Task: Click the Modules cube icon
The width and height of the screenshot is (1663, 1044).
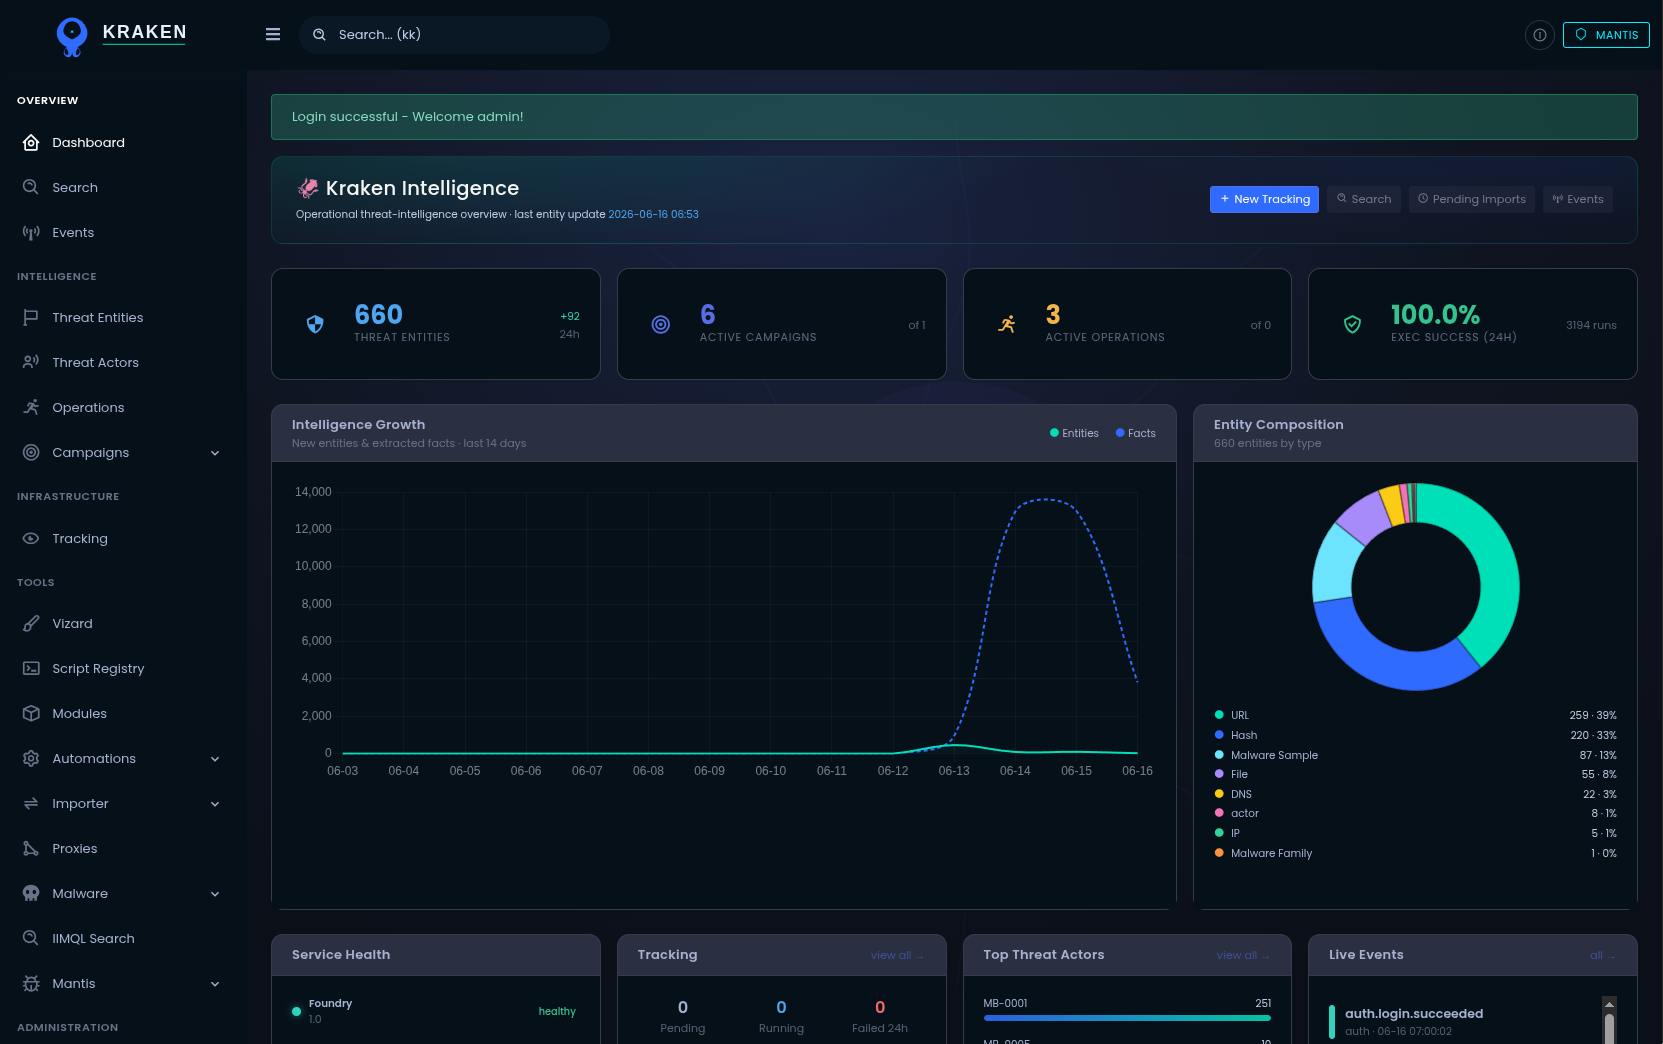Action: pyautogui.click(x=31, y=714)
